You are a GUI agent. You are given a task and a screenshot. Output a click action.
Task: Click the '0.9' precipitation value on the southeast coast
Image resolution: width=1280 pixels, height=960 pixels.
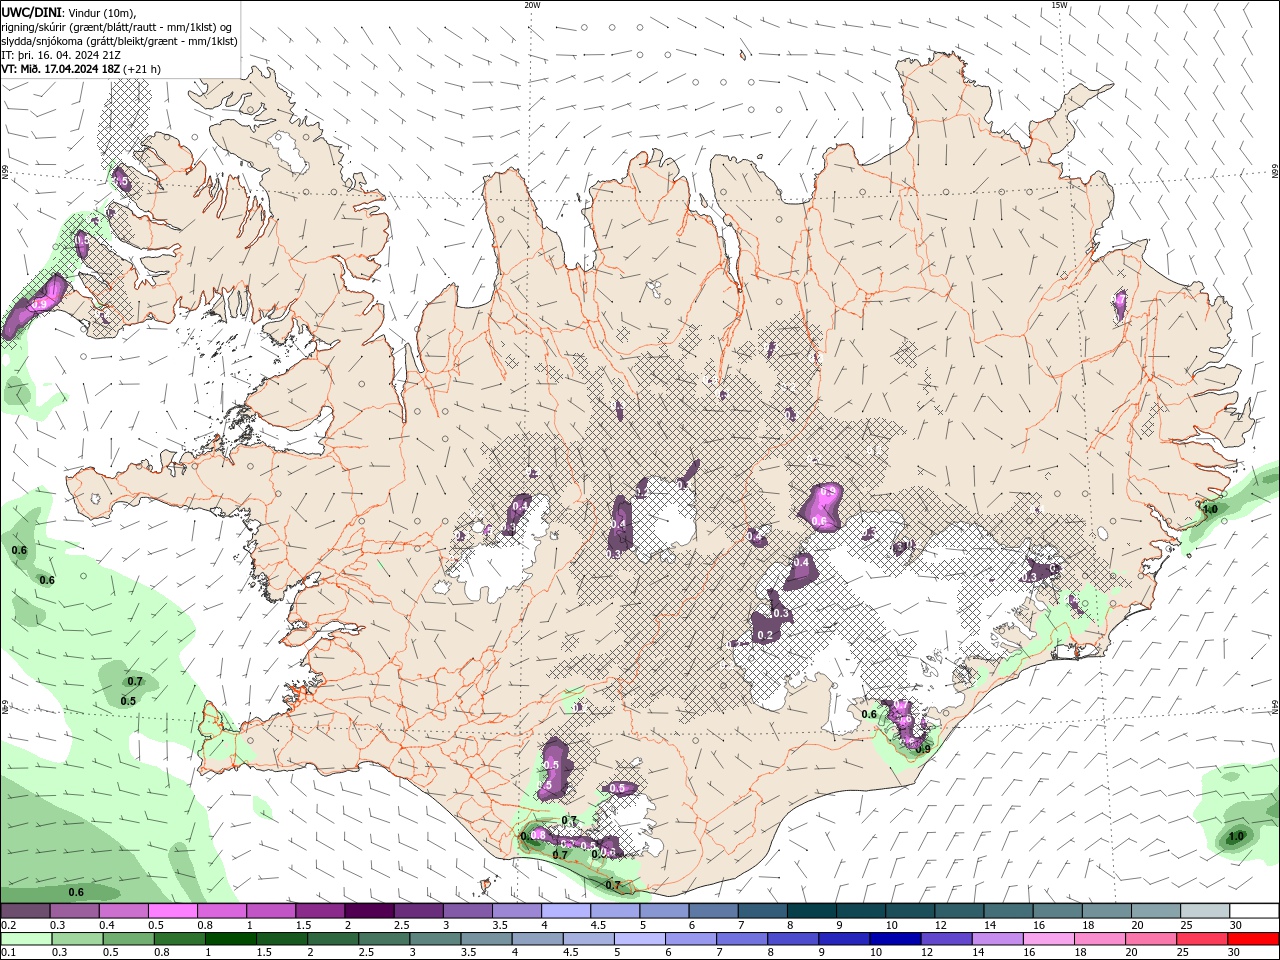click(924, 749)
